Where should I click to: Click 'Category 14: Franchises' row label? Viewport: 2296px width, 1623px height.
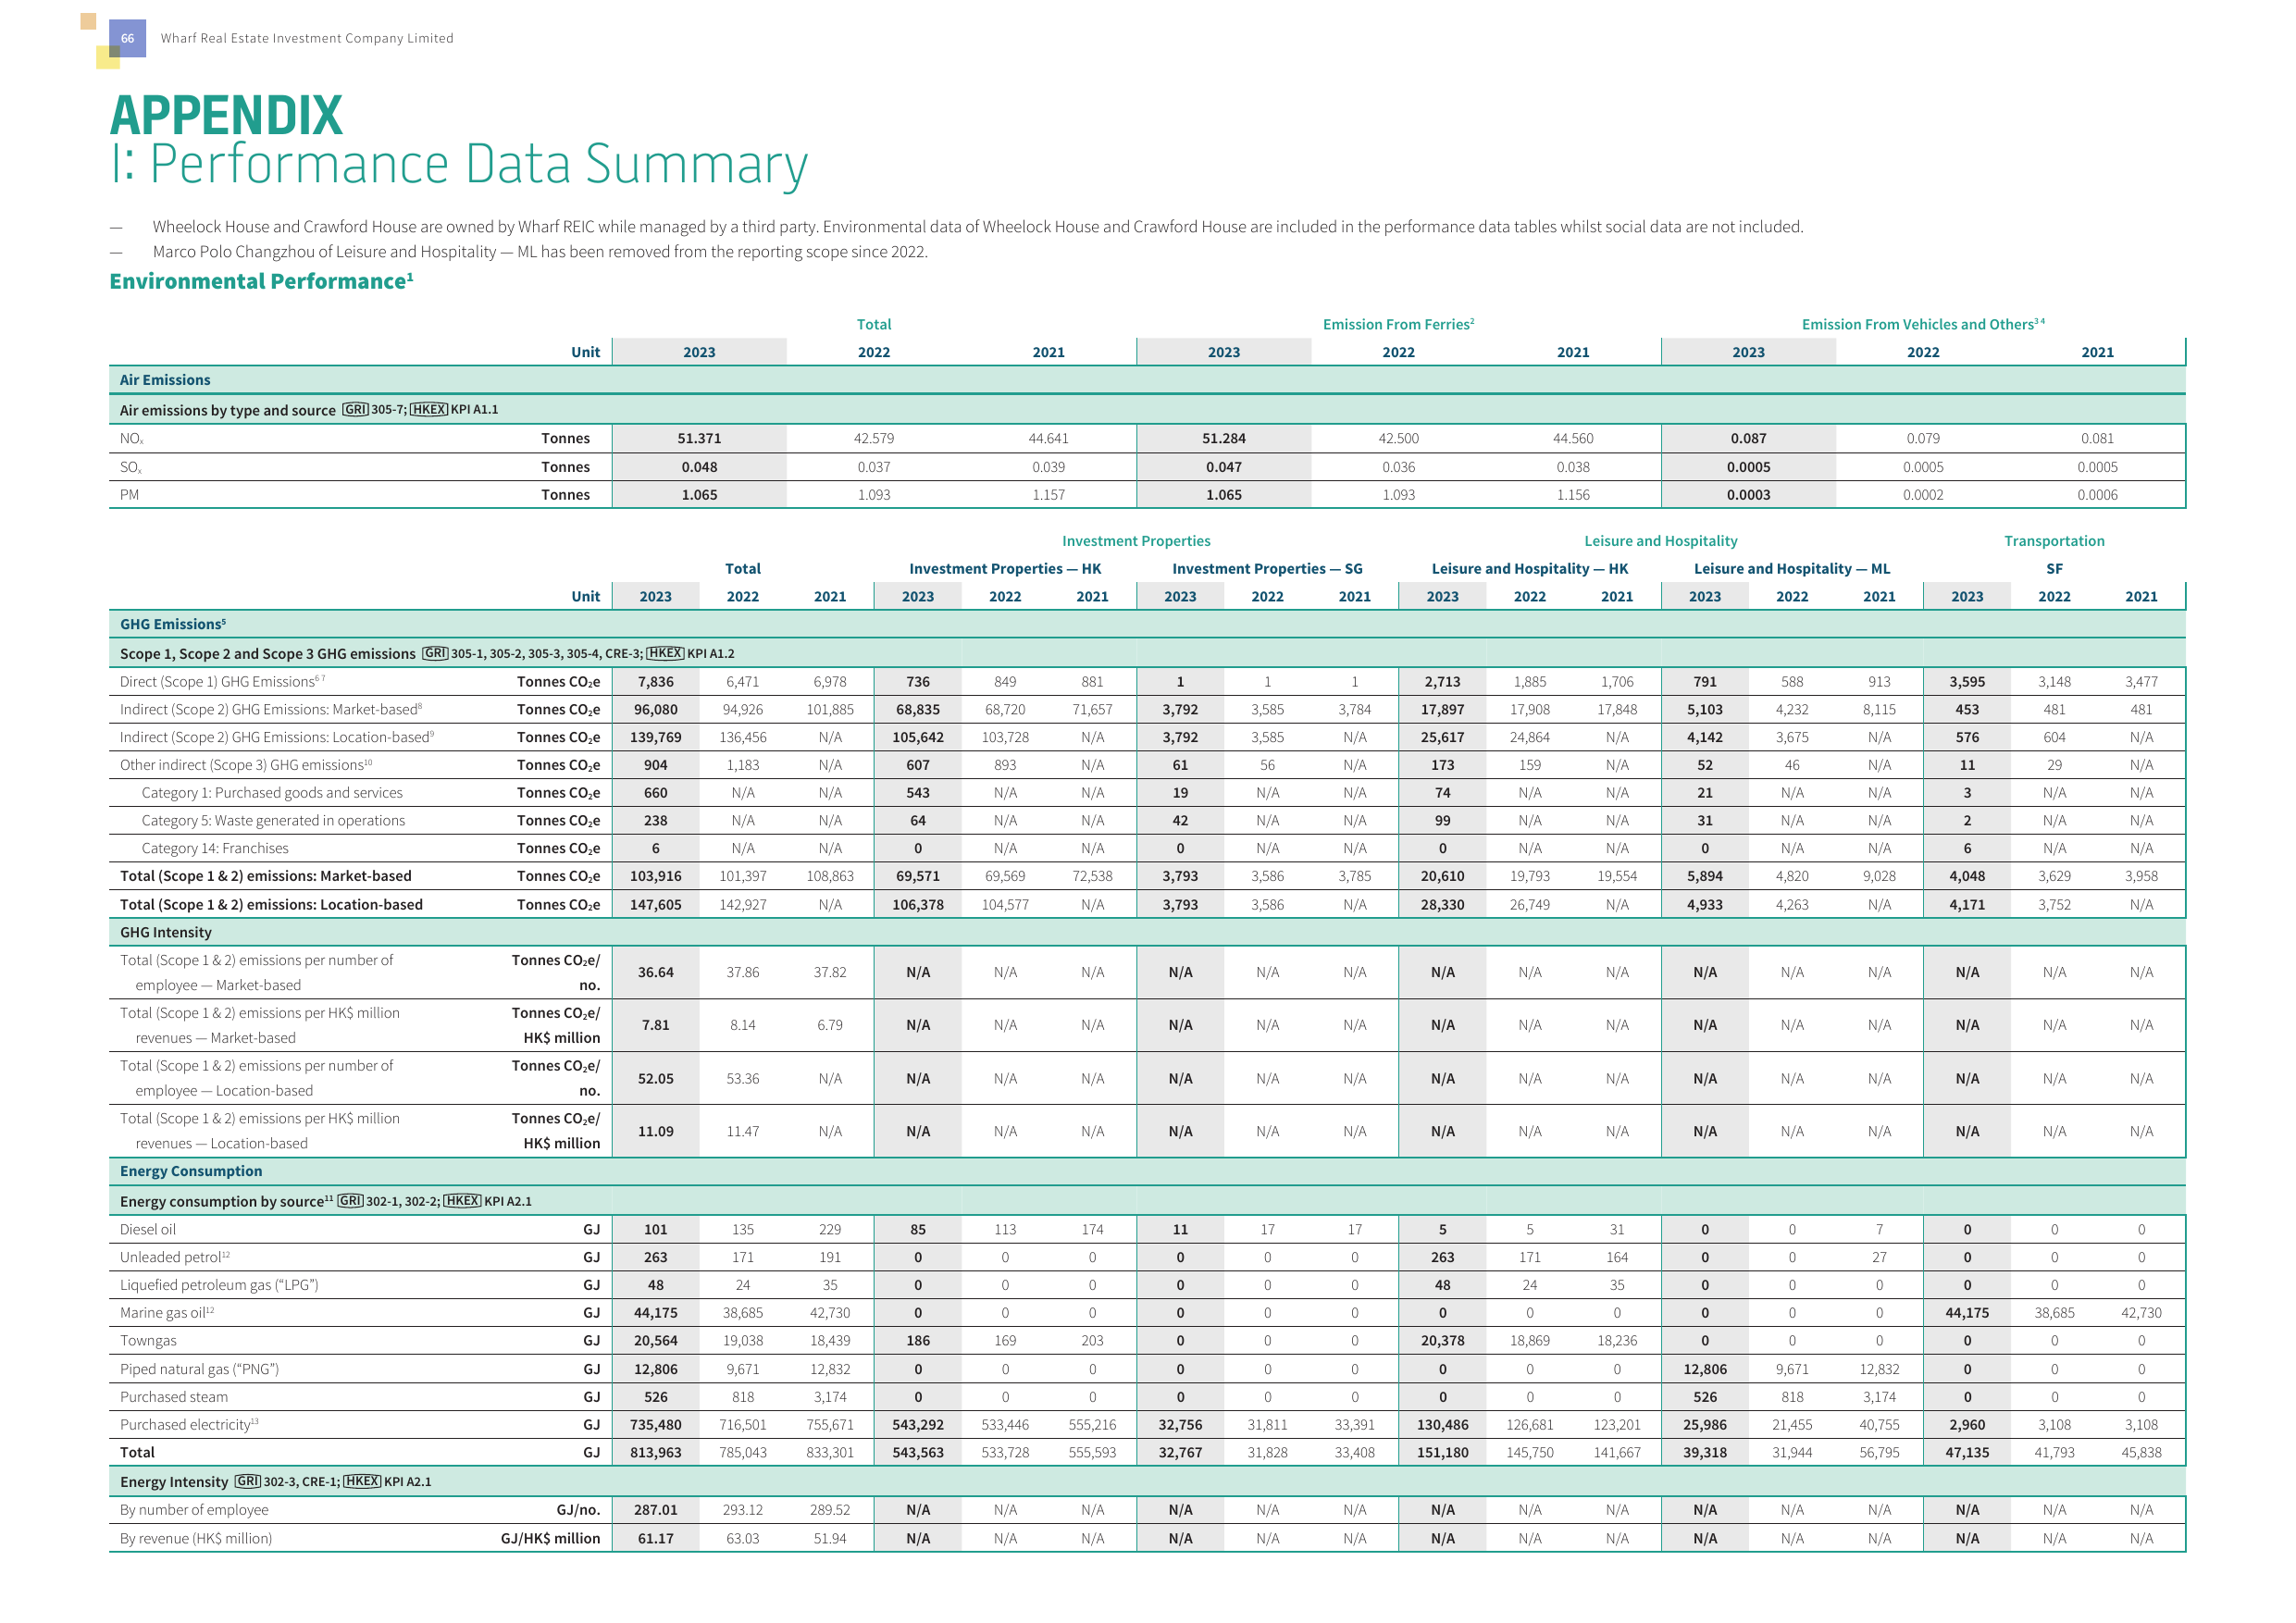(215, 849)
